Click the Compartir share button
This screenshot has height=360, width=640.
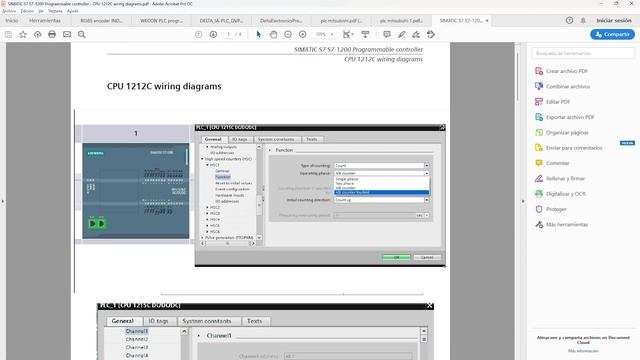coord(613,34)
